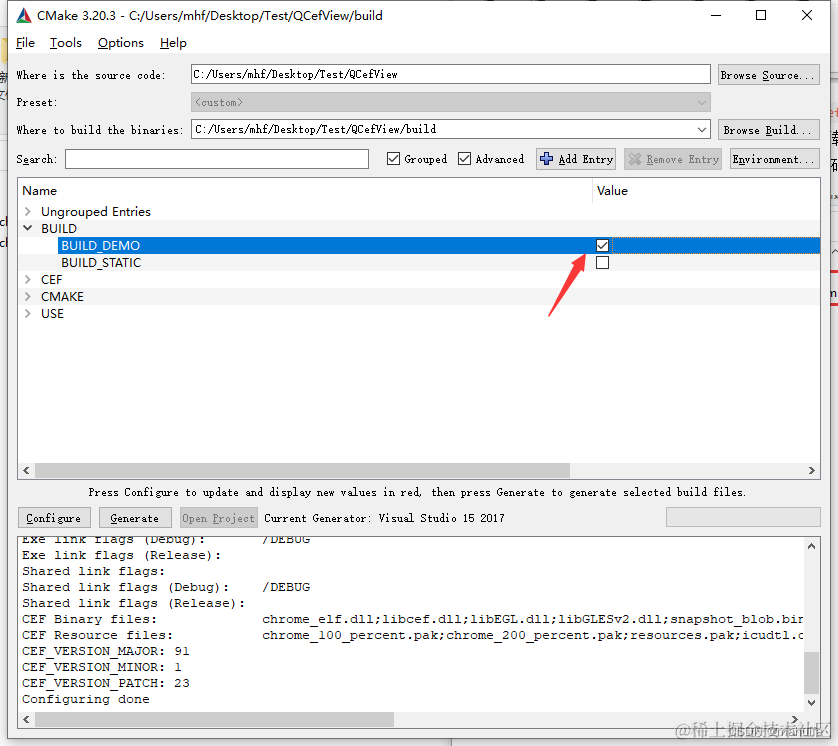The width and height of the screenshot is (838, 746).
Task: Click left arrow of output log horizontal scrollbar
Action: [x=26, y=719]
